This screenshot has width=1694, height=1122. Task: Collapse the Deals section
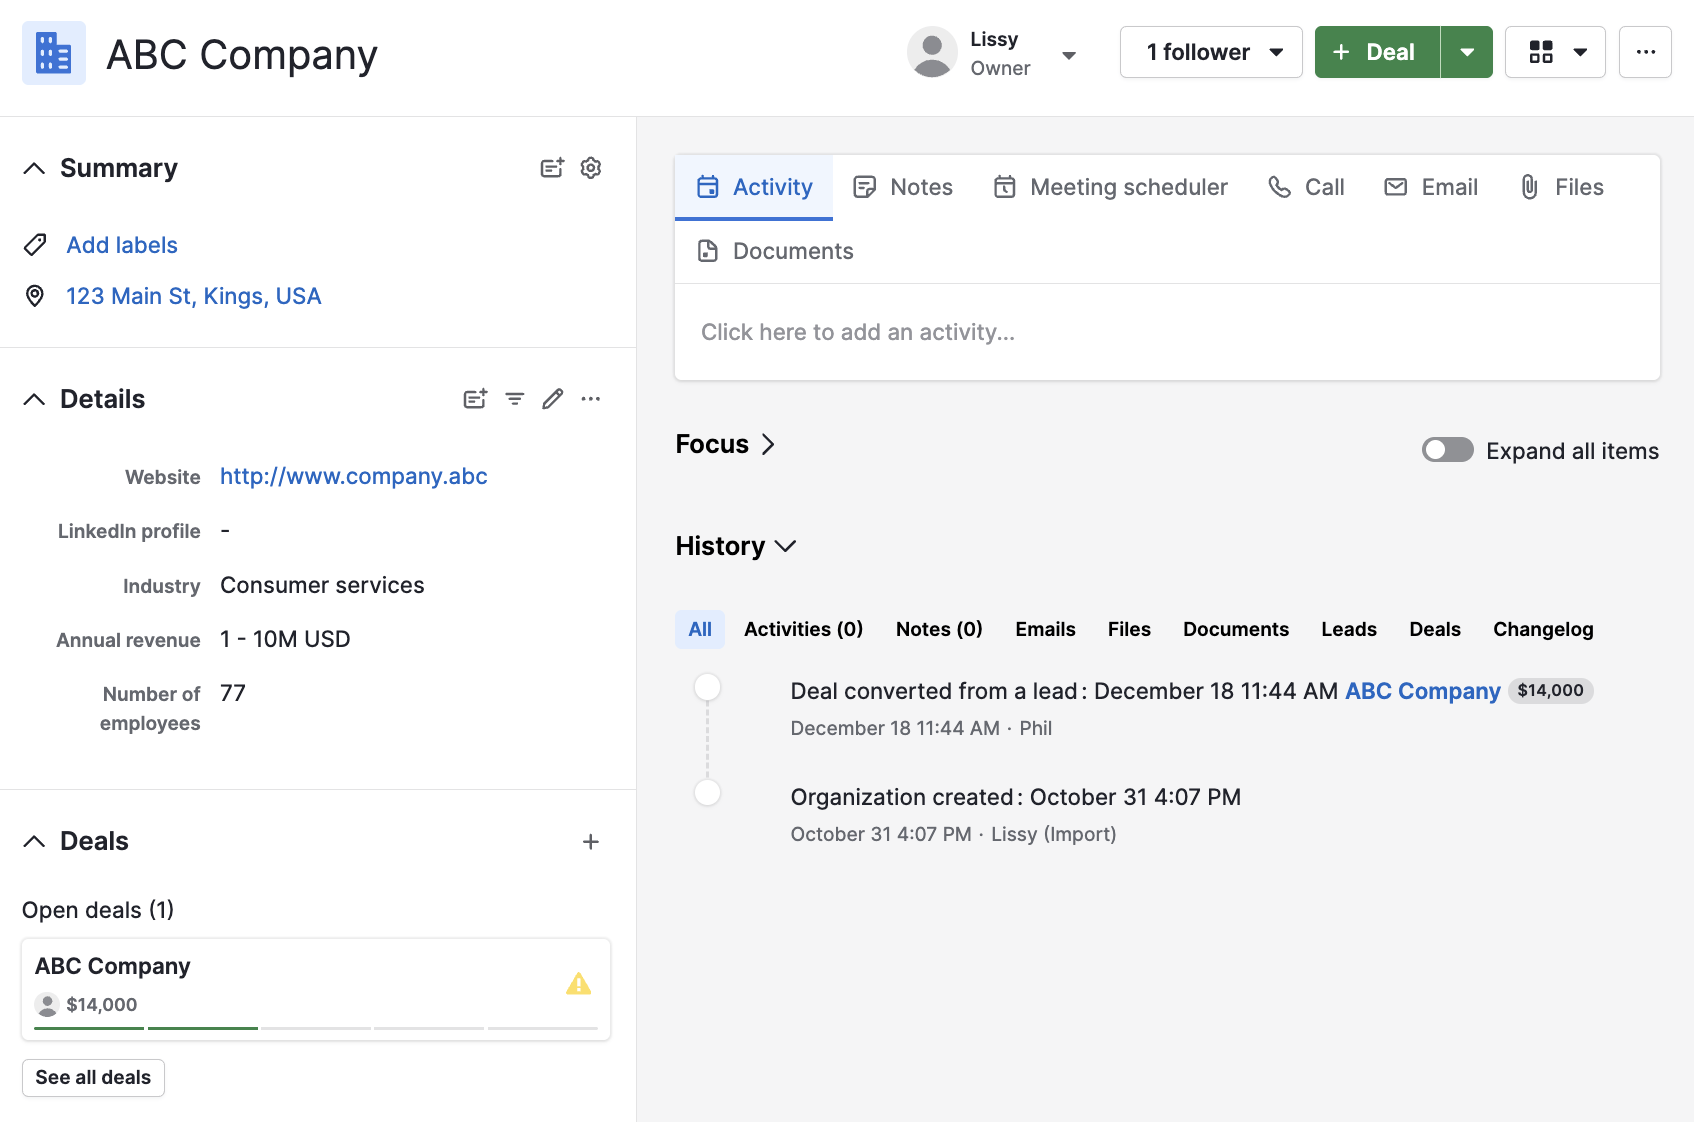34,841
